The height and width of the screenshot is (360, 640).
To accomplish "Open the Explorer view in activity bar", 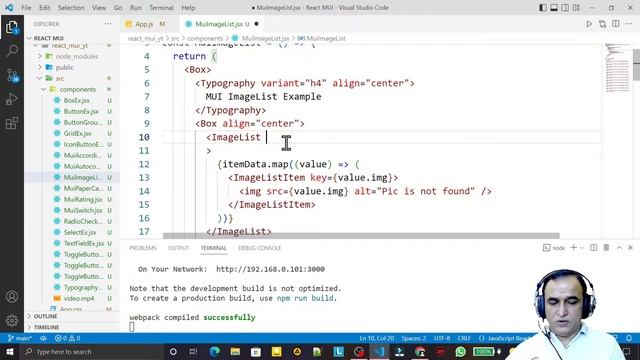I will (12, 27).
